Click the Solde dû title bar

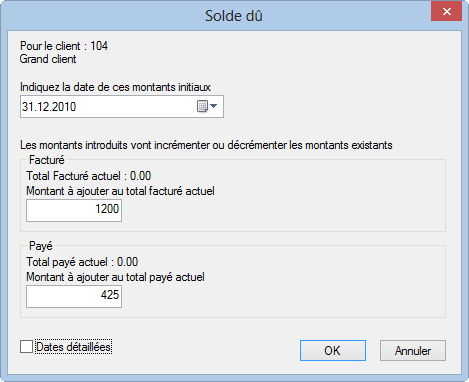[234, 16]
